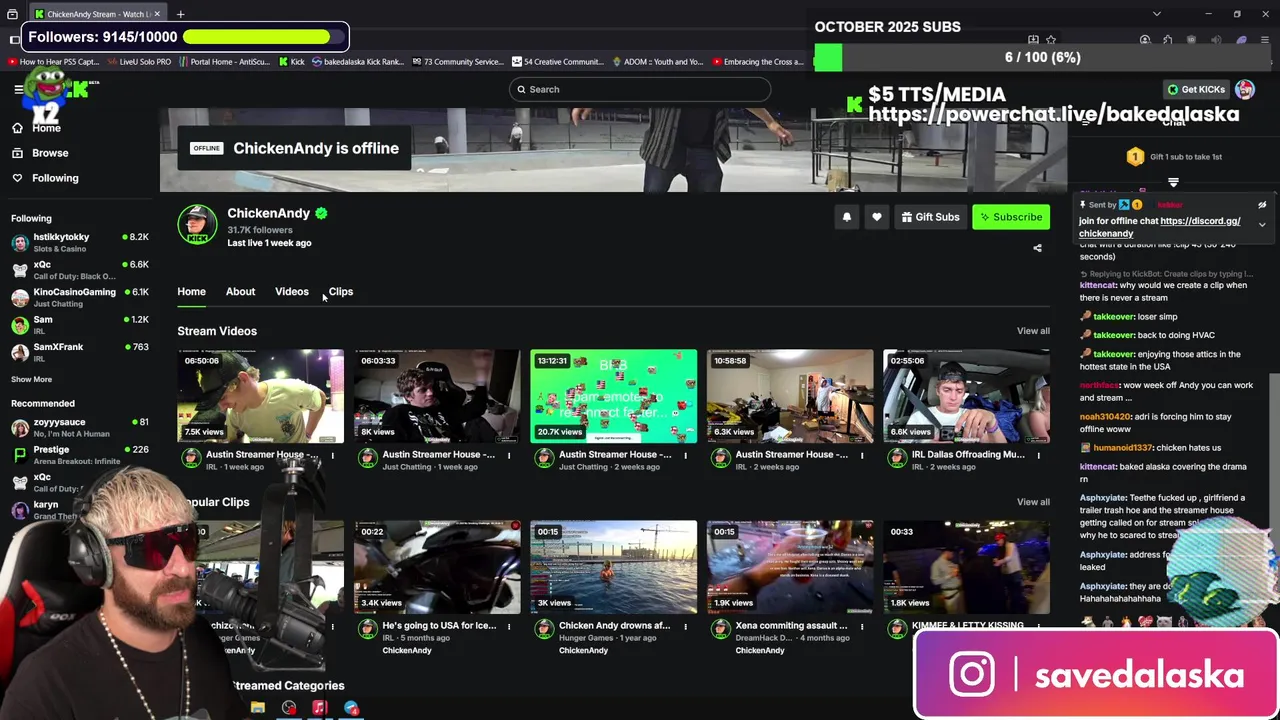This screenshot has height=720, width=1280.
Task: Select the channel Home tab
Action: click(191, 291)
